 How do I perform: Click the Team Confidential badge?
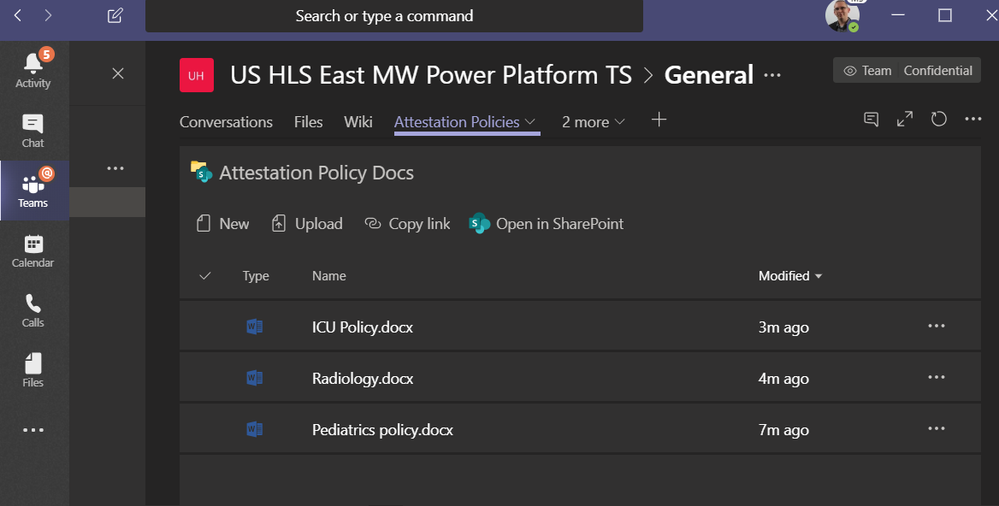click(x=907, y=71)
